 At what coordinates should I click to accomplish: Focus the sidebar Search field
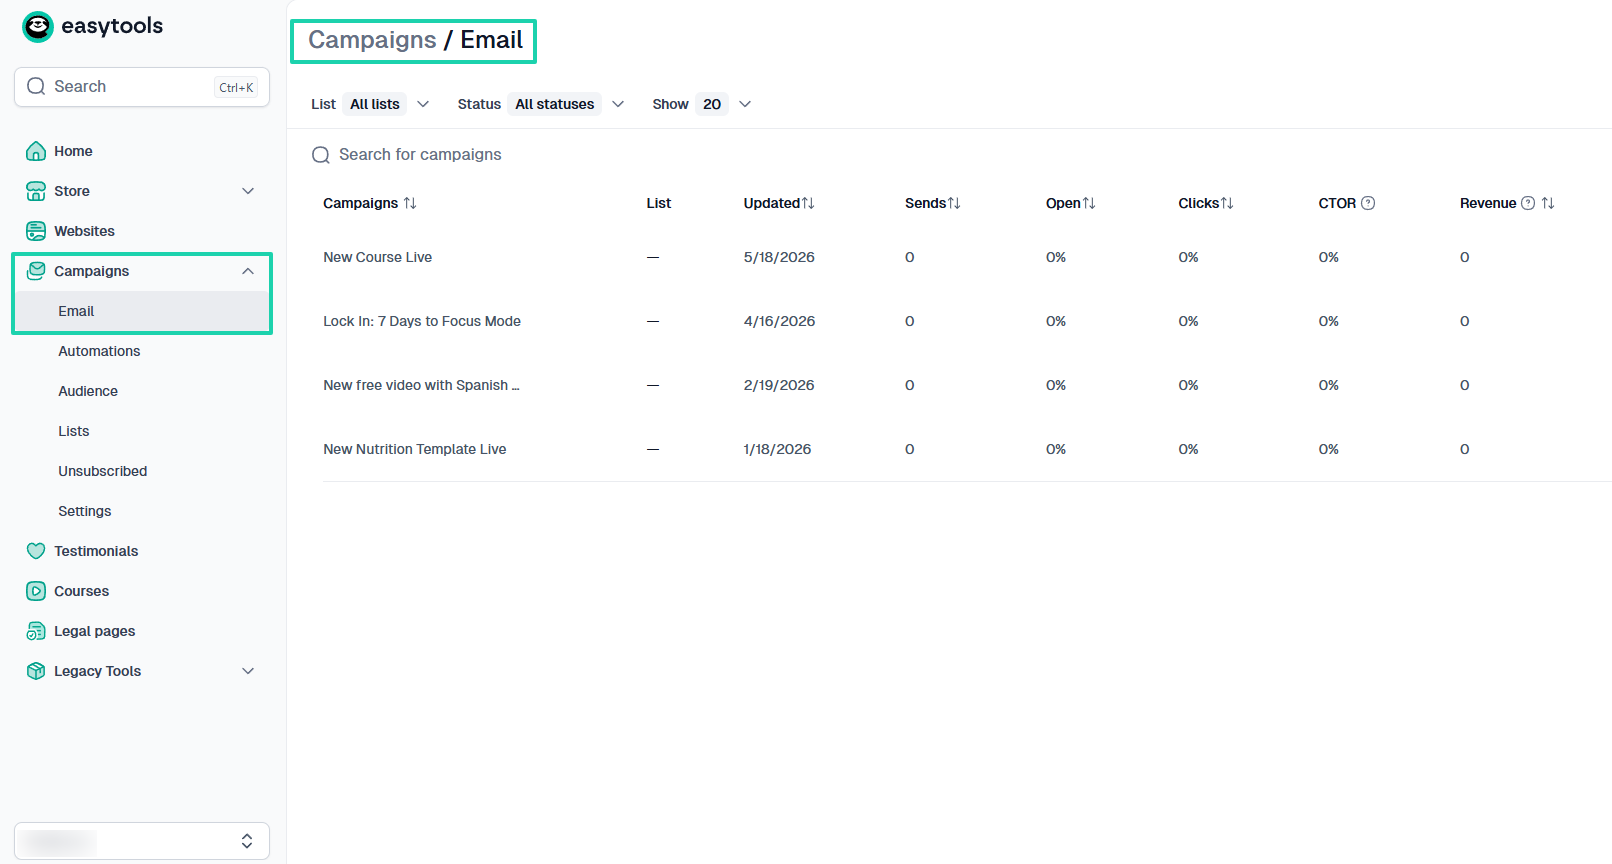coord(142,87)
